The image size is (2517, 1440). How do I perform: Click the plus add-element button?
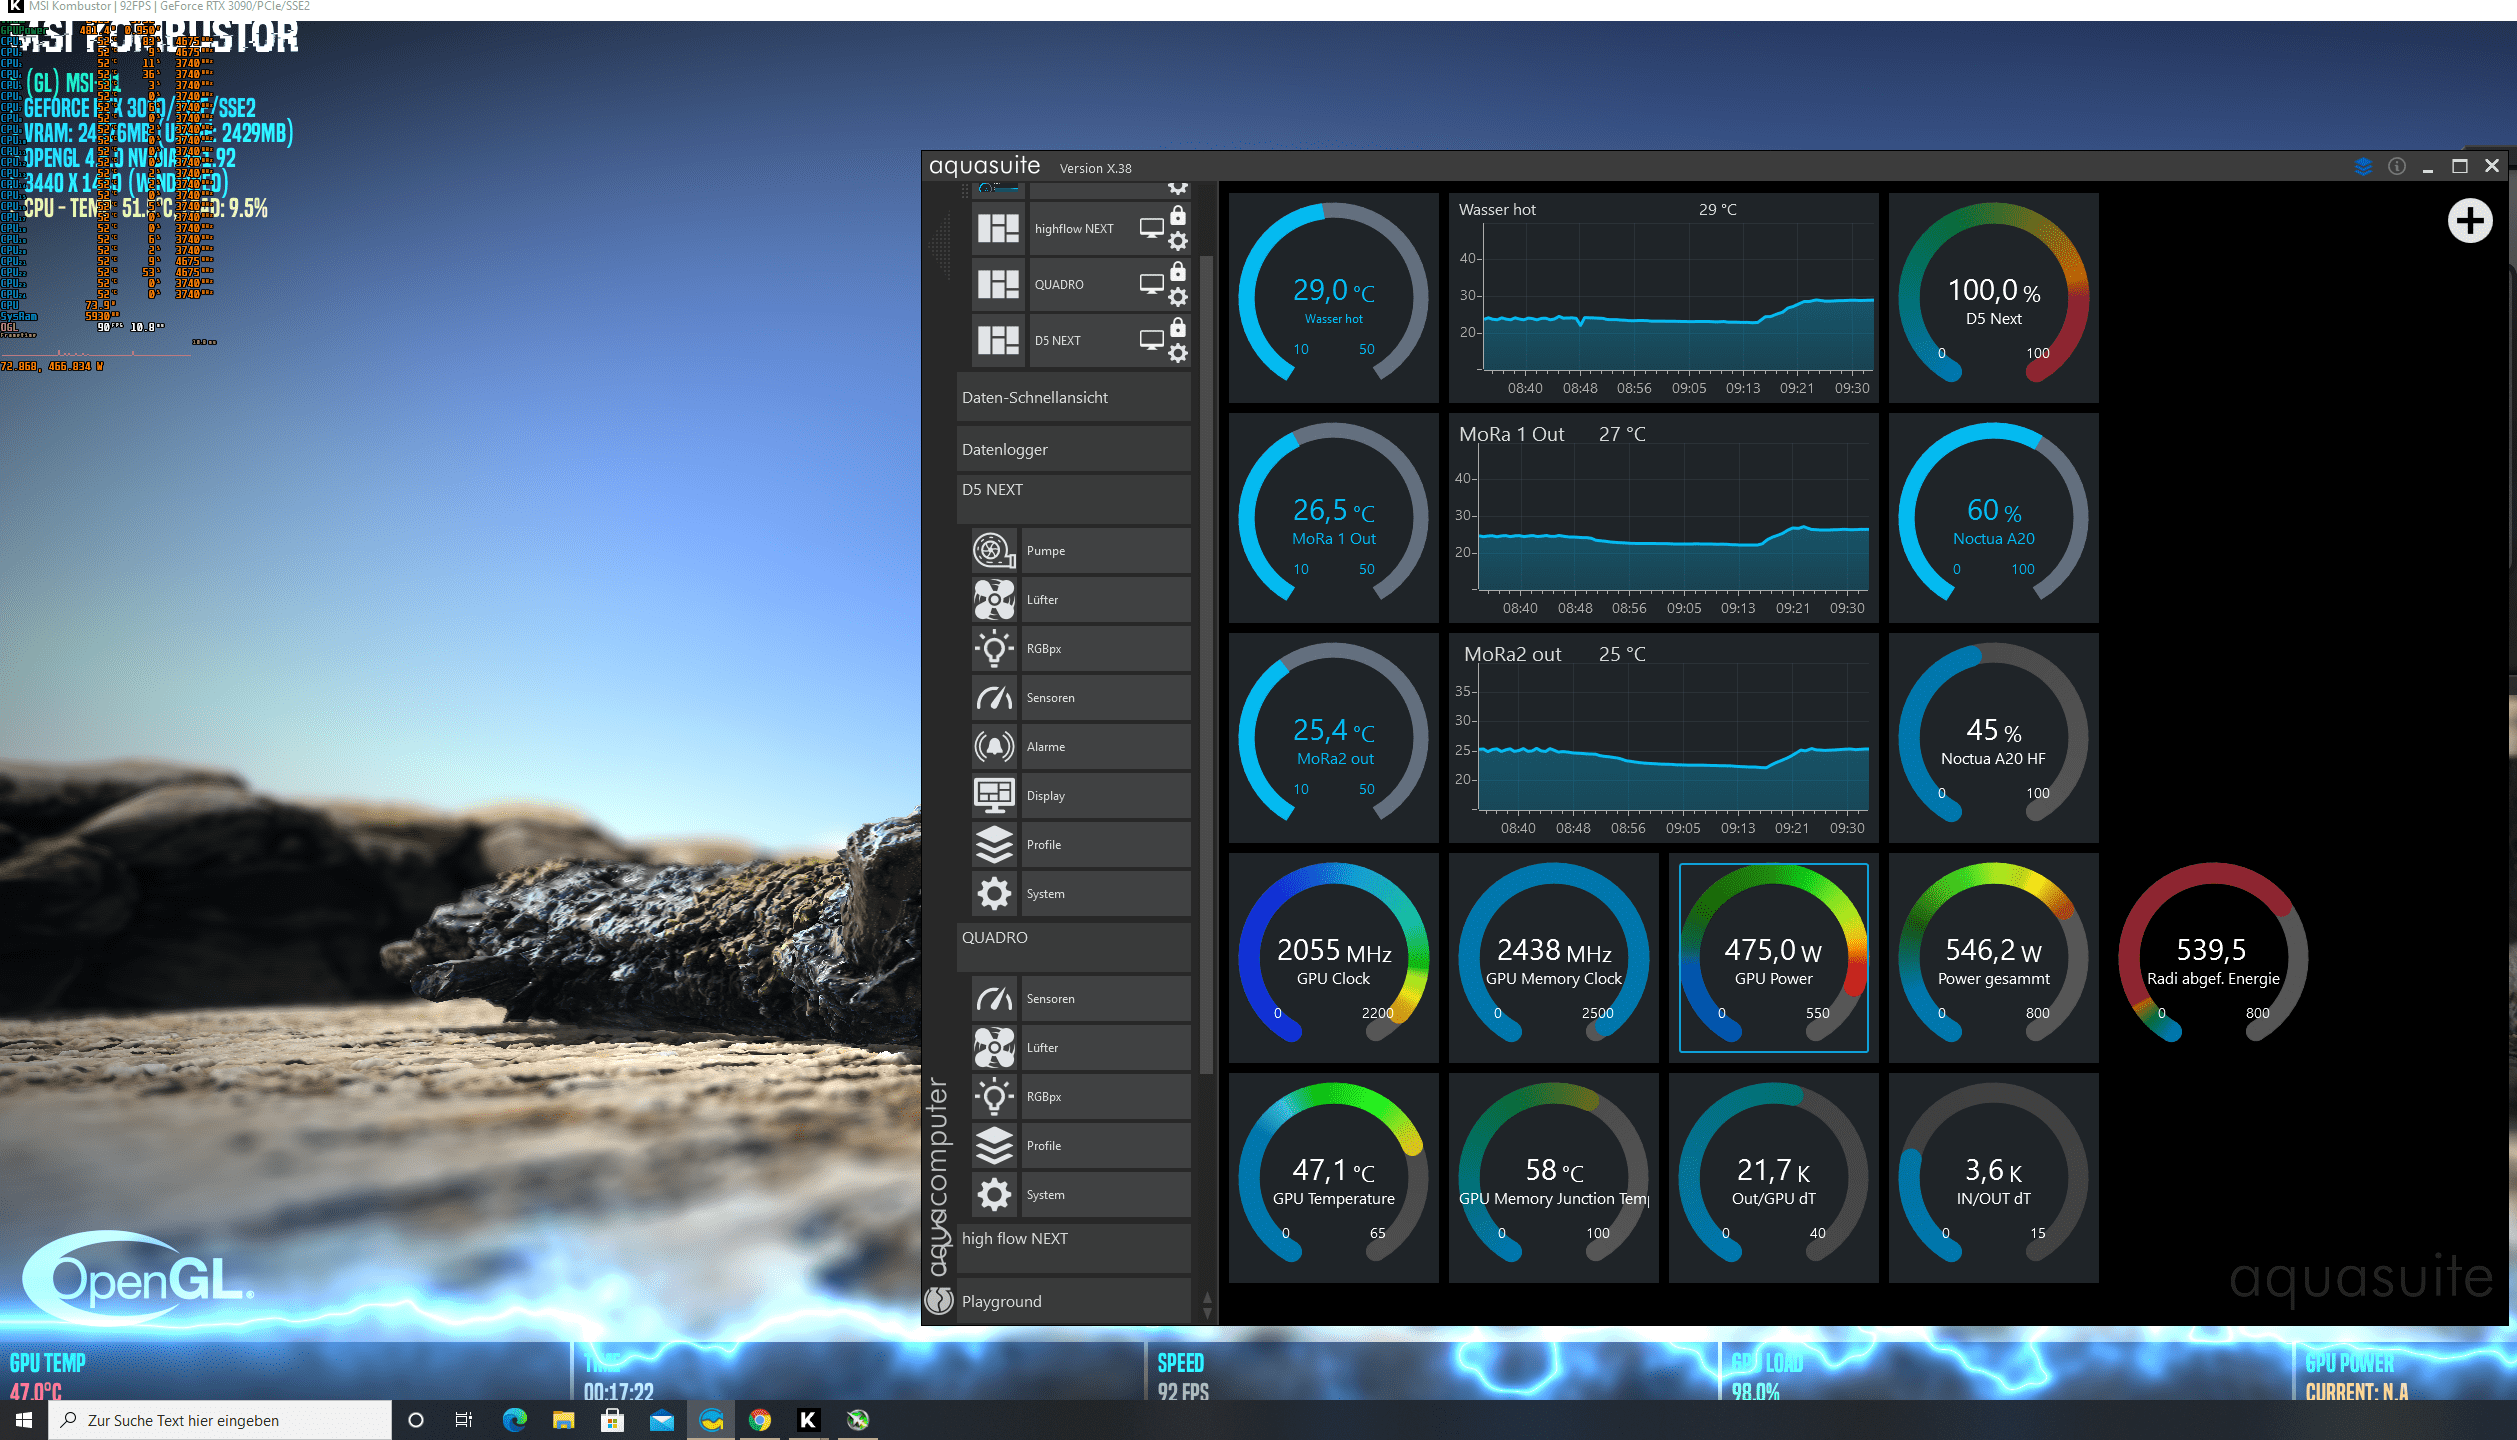pyautogui.click(x=2469, y=221)
